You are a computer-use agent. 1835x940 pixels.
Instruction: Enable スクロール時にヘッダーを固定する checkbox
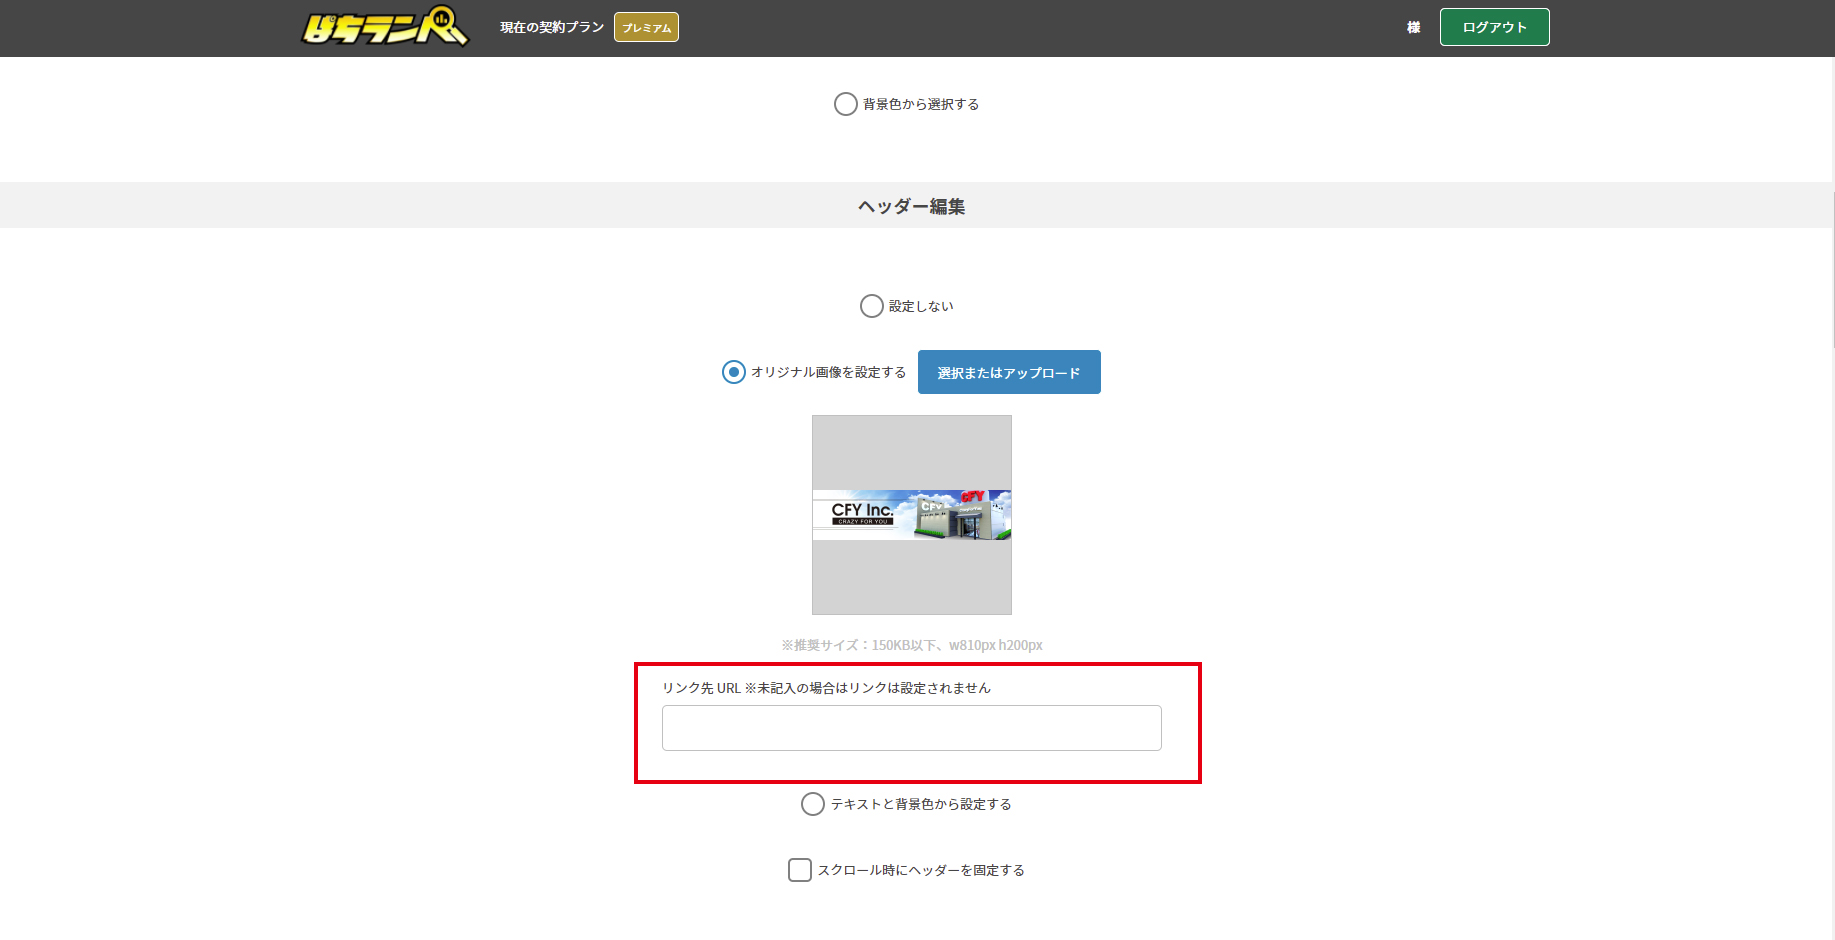coord(799,870)
